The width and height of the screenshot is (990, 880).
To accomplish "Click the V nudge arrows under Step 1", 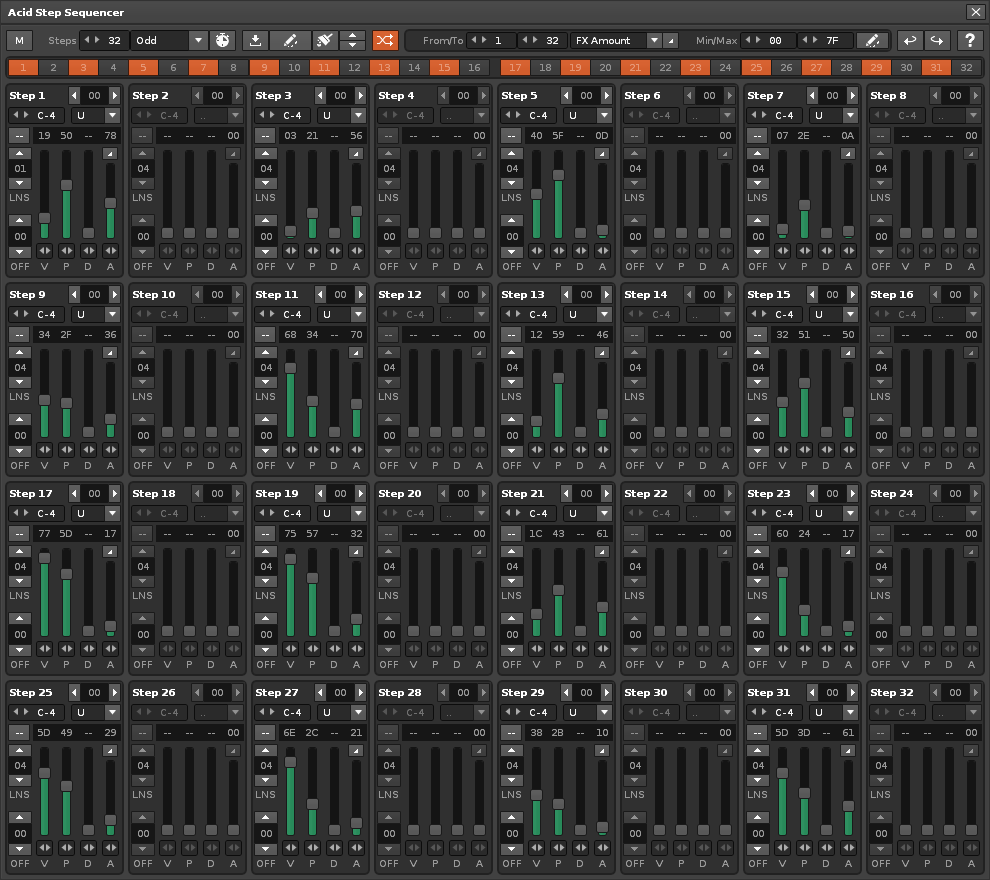I will coord(44,251).
